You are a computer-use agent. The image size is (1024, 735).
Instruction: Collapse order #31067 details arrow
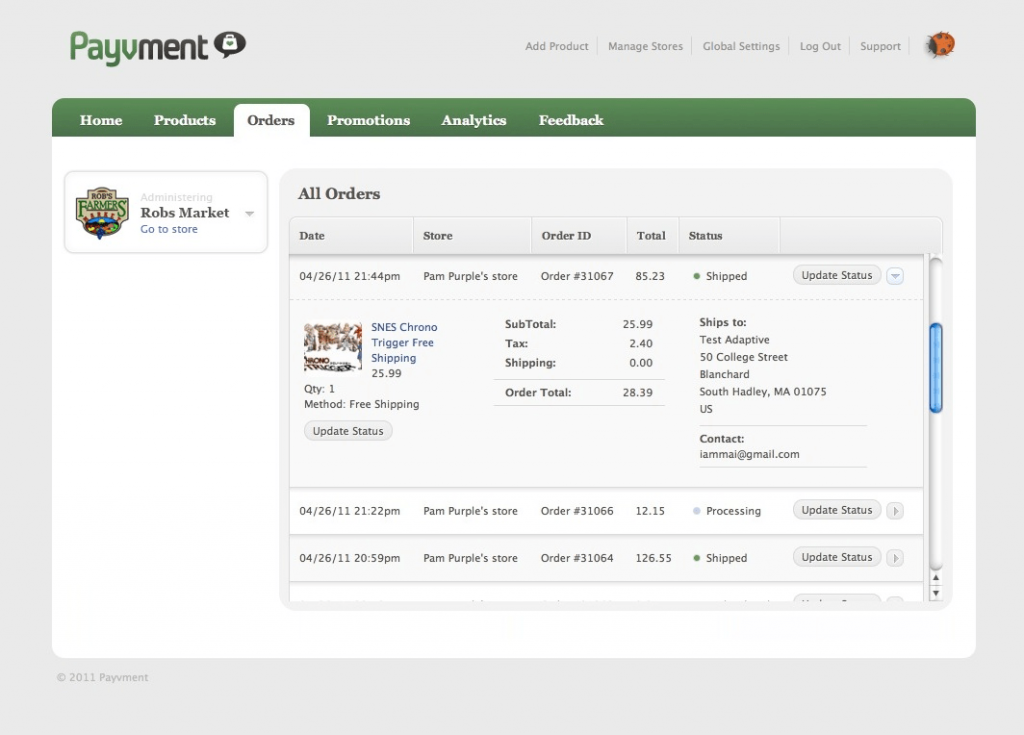(x=895, y=276)
